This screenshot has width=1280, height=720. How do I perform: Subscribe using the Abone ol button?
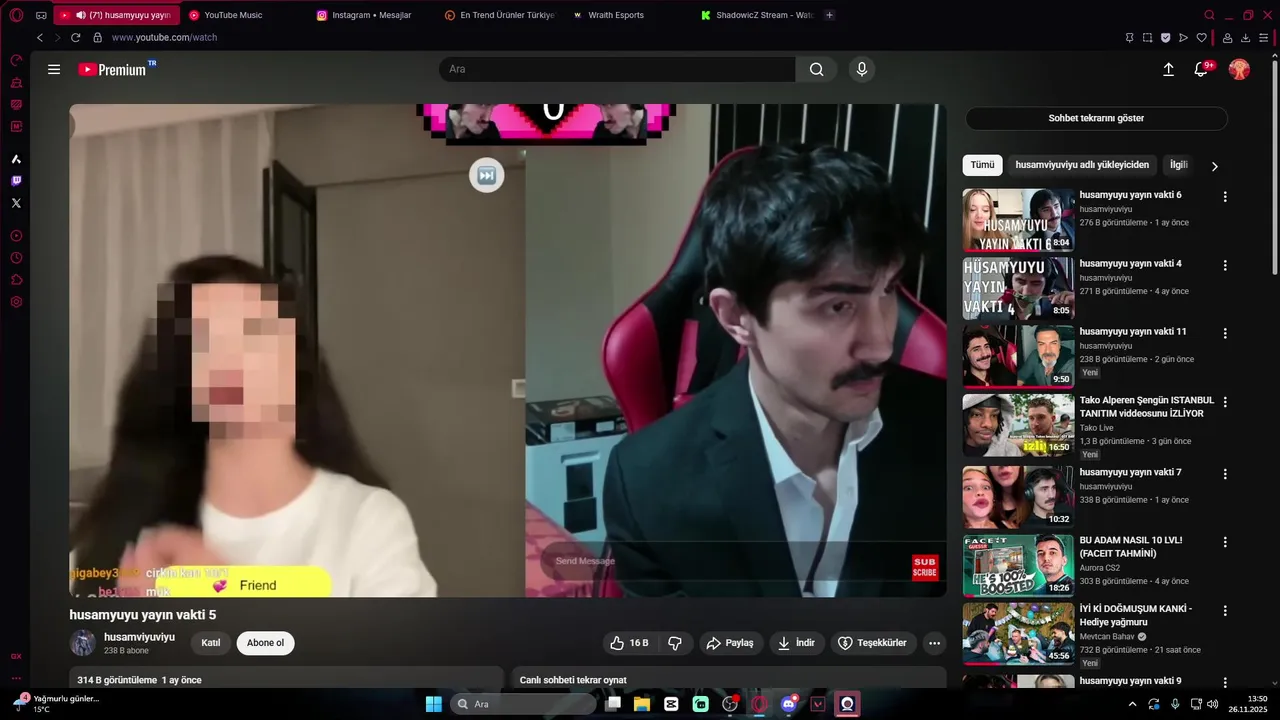coord(265,643)
